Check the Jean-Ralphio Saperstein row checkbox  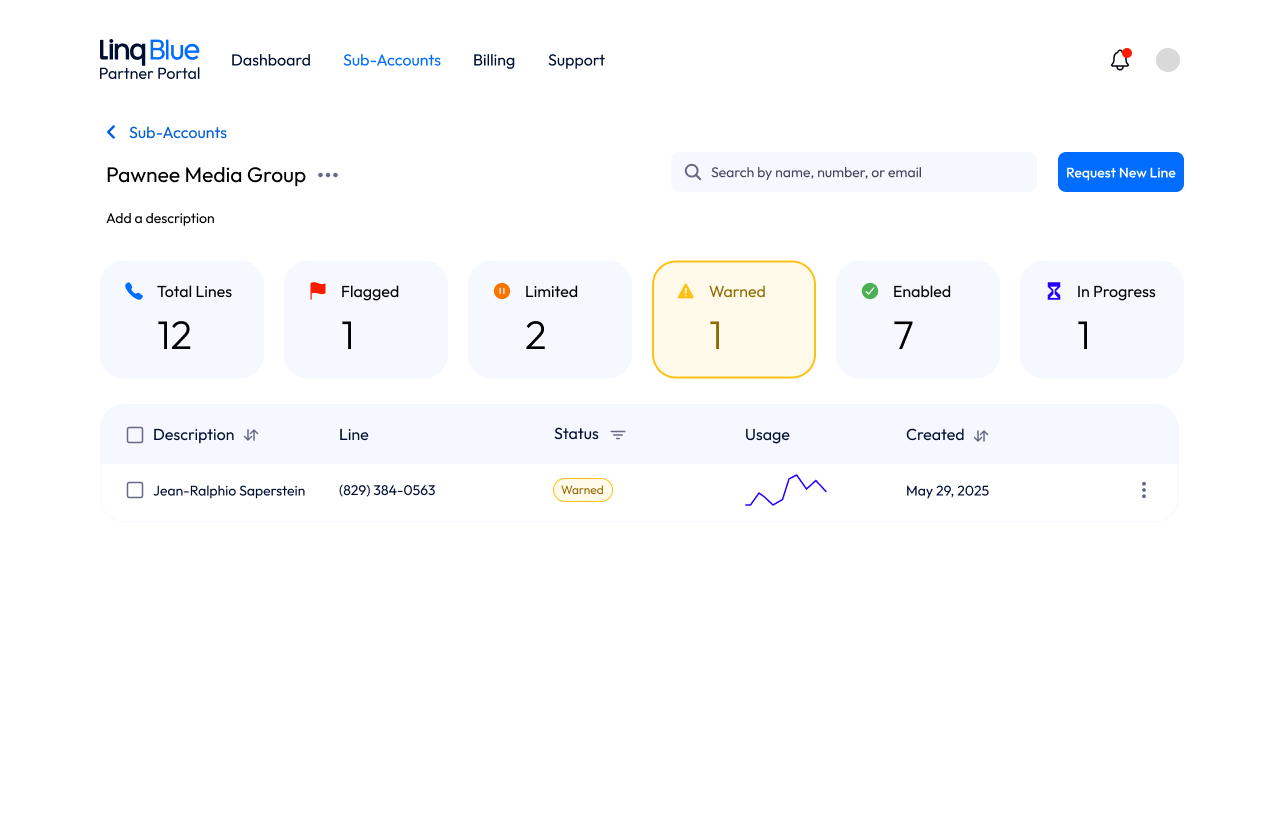click(x=135, y=490)
